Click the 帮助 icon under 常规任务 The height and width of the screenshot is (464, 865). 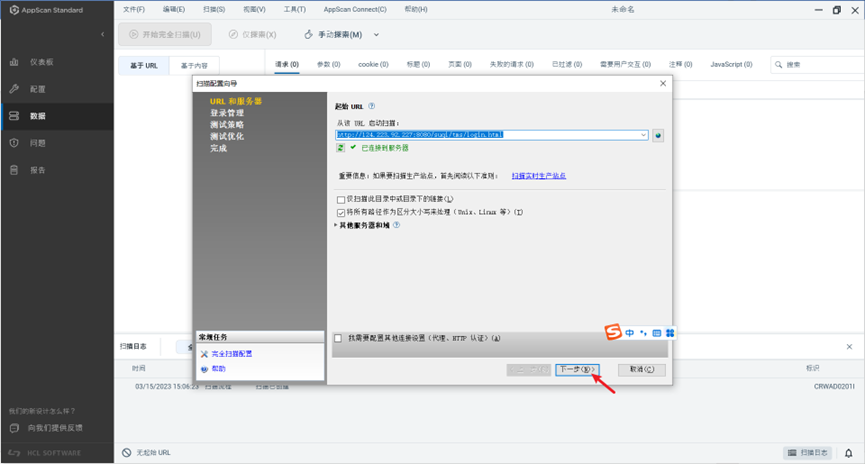point(204,369)
